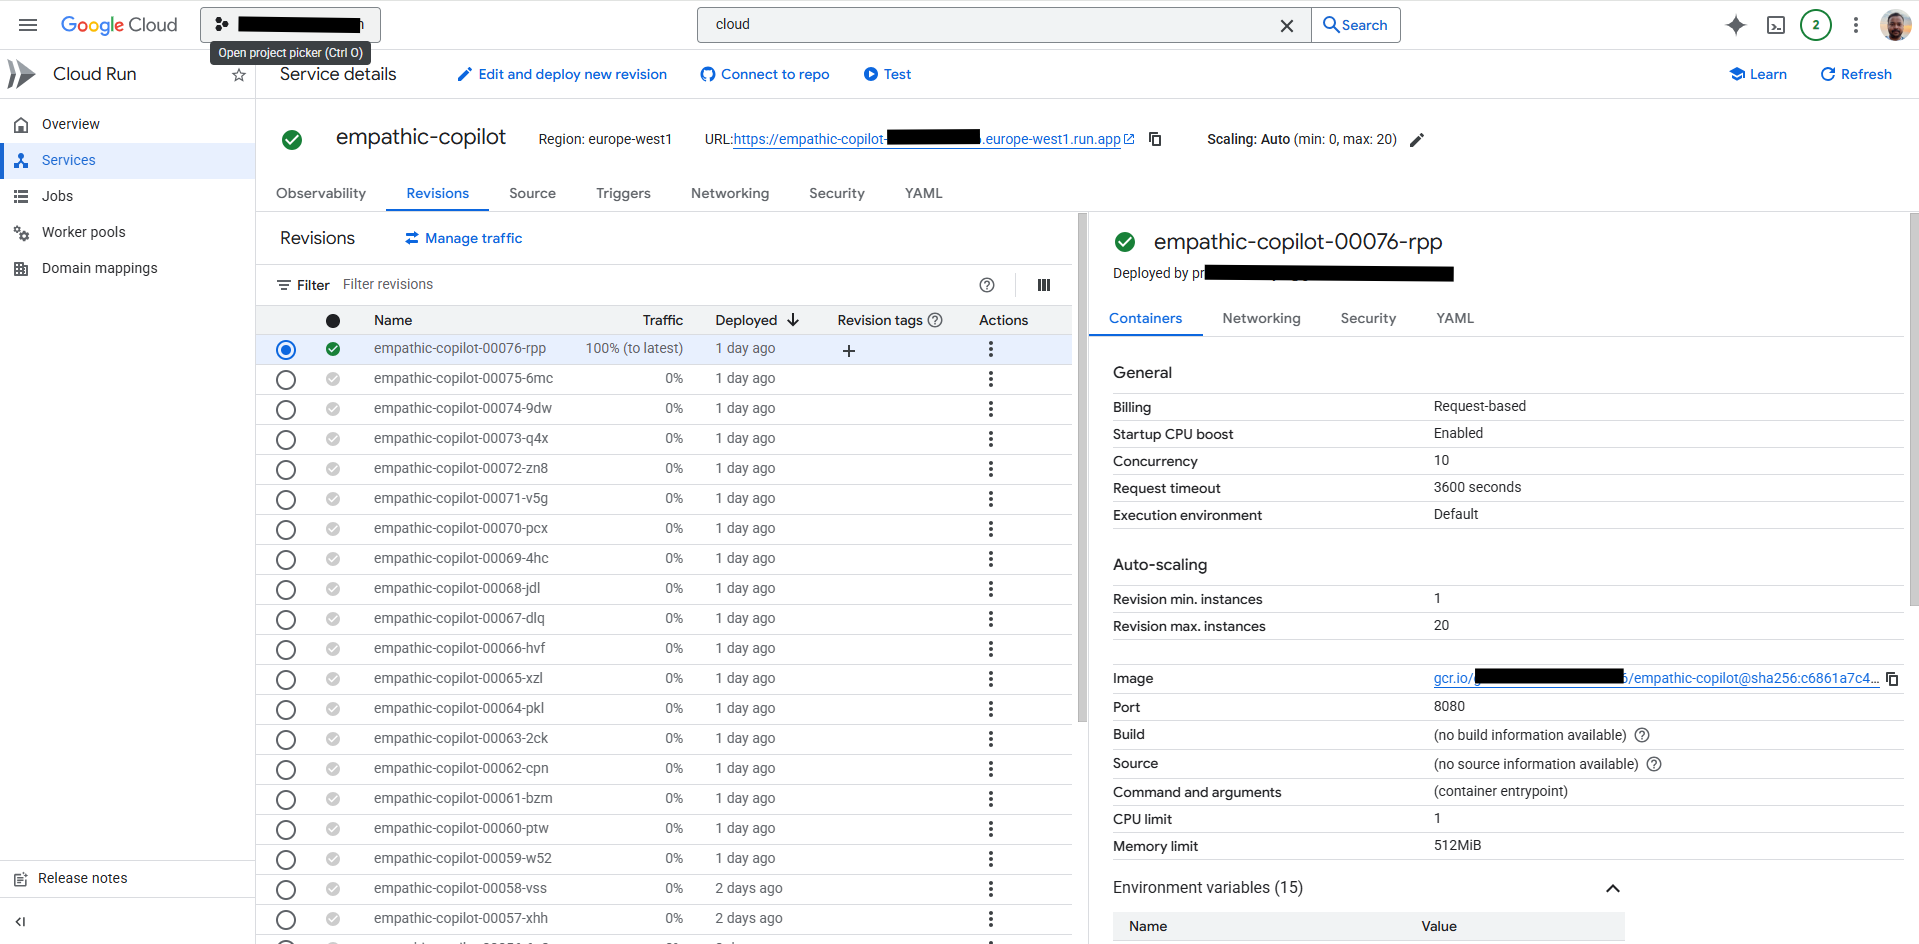Open actions menu for empathic-copilot-00076-rpp
The image size is (1919, 944).
pyautogui.click(x=991, y=349)
